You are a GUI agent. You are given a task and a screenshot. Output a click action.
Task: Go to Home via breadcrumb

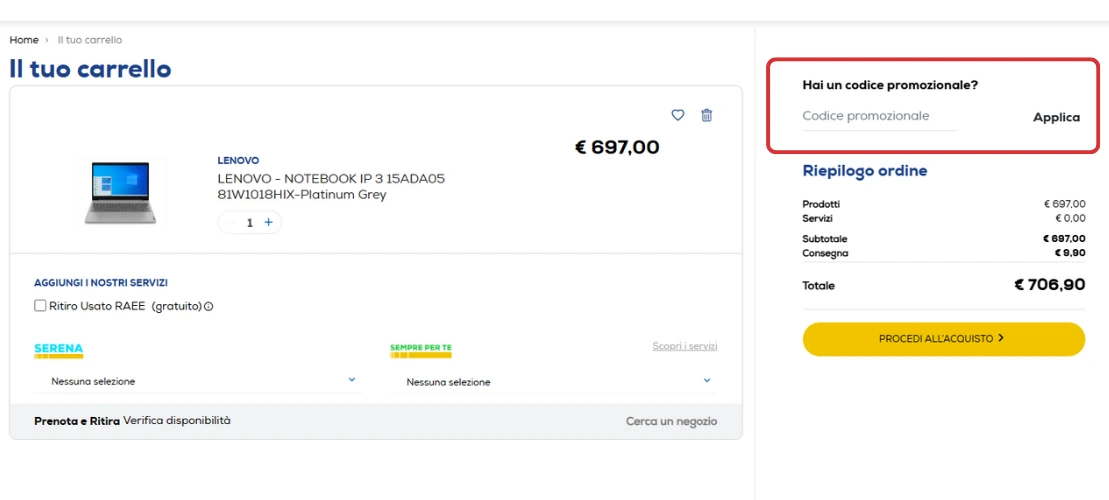click(x=24, y=40)
